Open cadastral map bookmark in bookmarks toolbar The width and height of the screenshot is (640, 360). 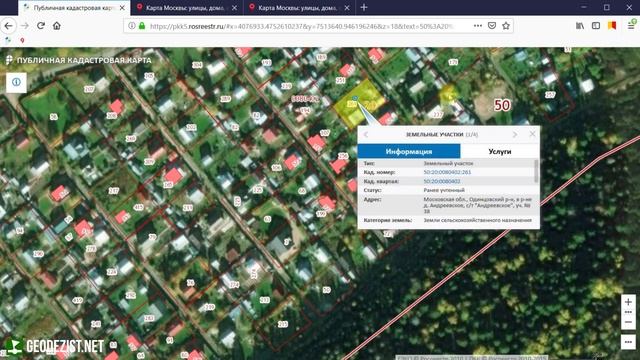(x=8, y=40)
